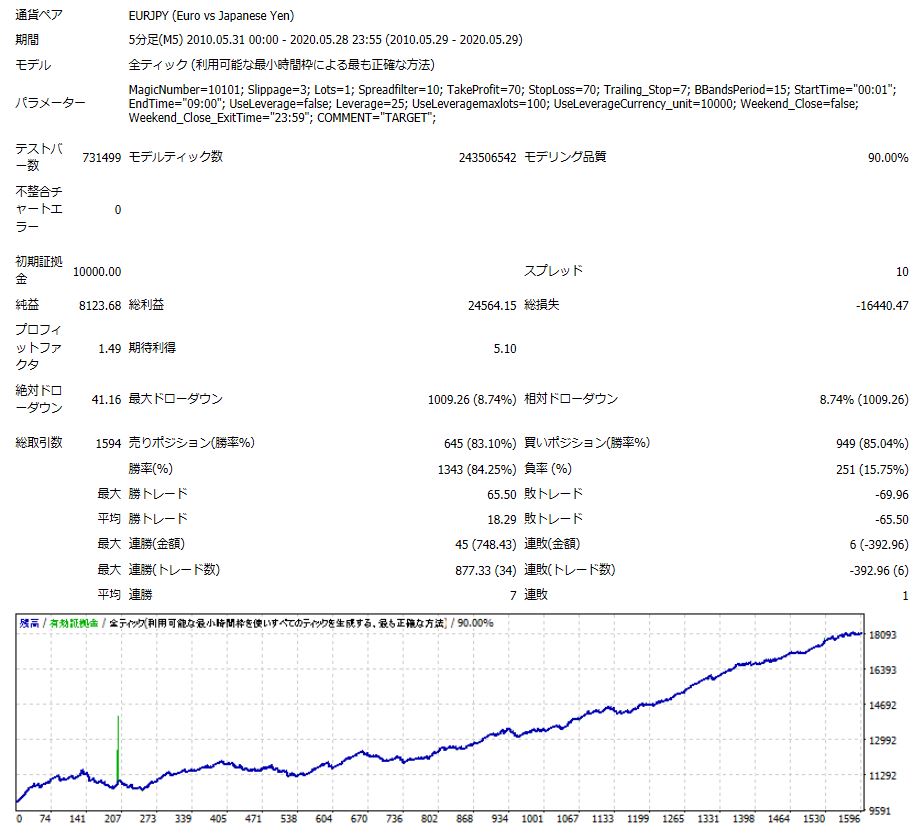Image resolution: width=922 pixels, height=835 pixels.
Task: Select the 総取引数 label
Action: (39, 442)
